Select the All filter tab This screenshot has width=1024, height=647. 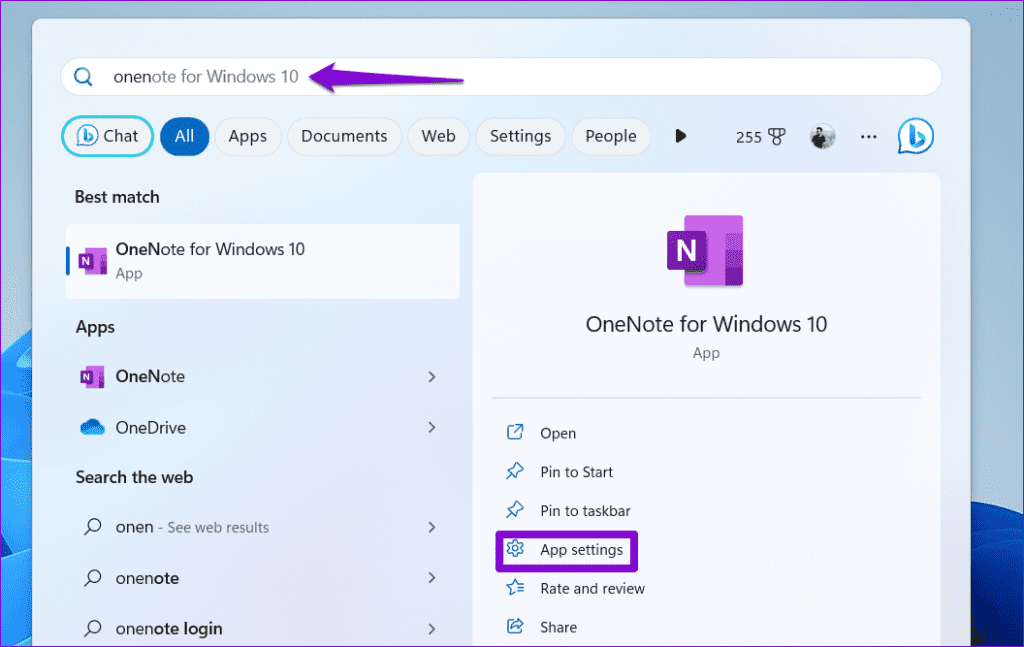point(184,136)
